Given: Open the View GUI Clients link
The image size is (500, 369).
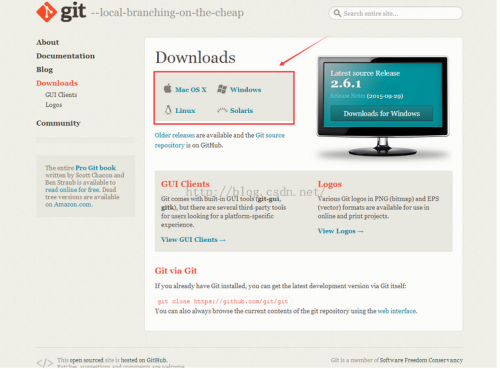Looking at the screenshot, I should tap(193, 240).
